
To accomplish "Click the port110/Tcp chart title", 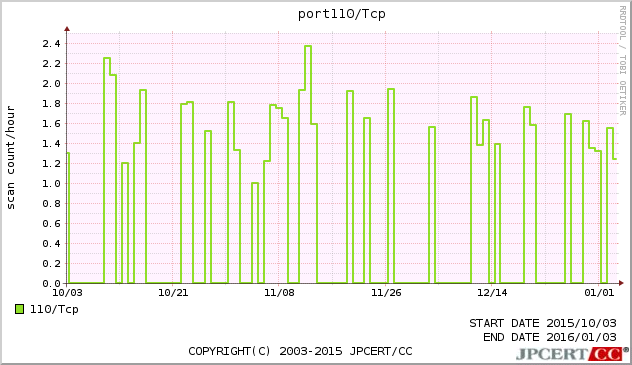I will tap(341, 14).
